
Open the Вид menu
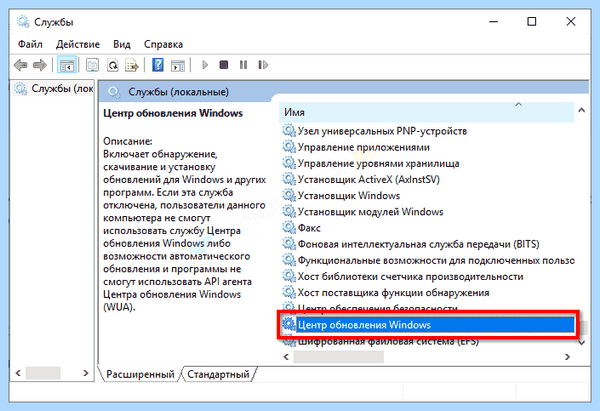(122, 44)
